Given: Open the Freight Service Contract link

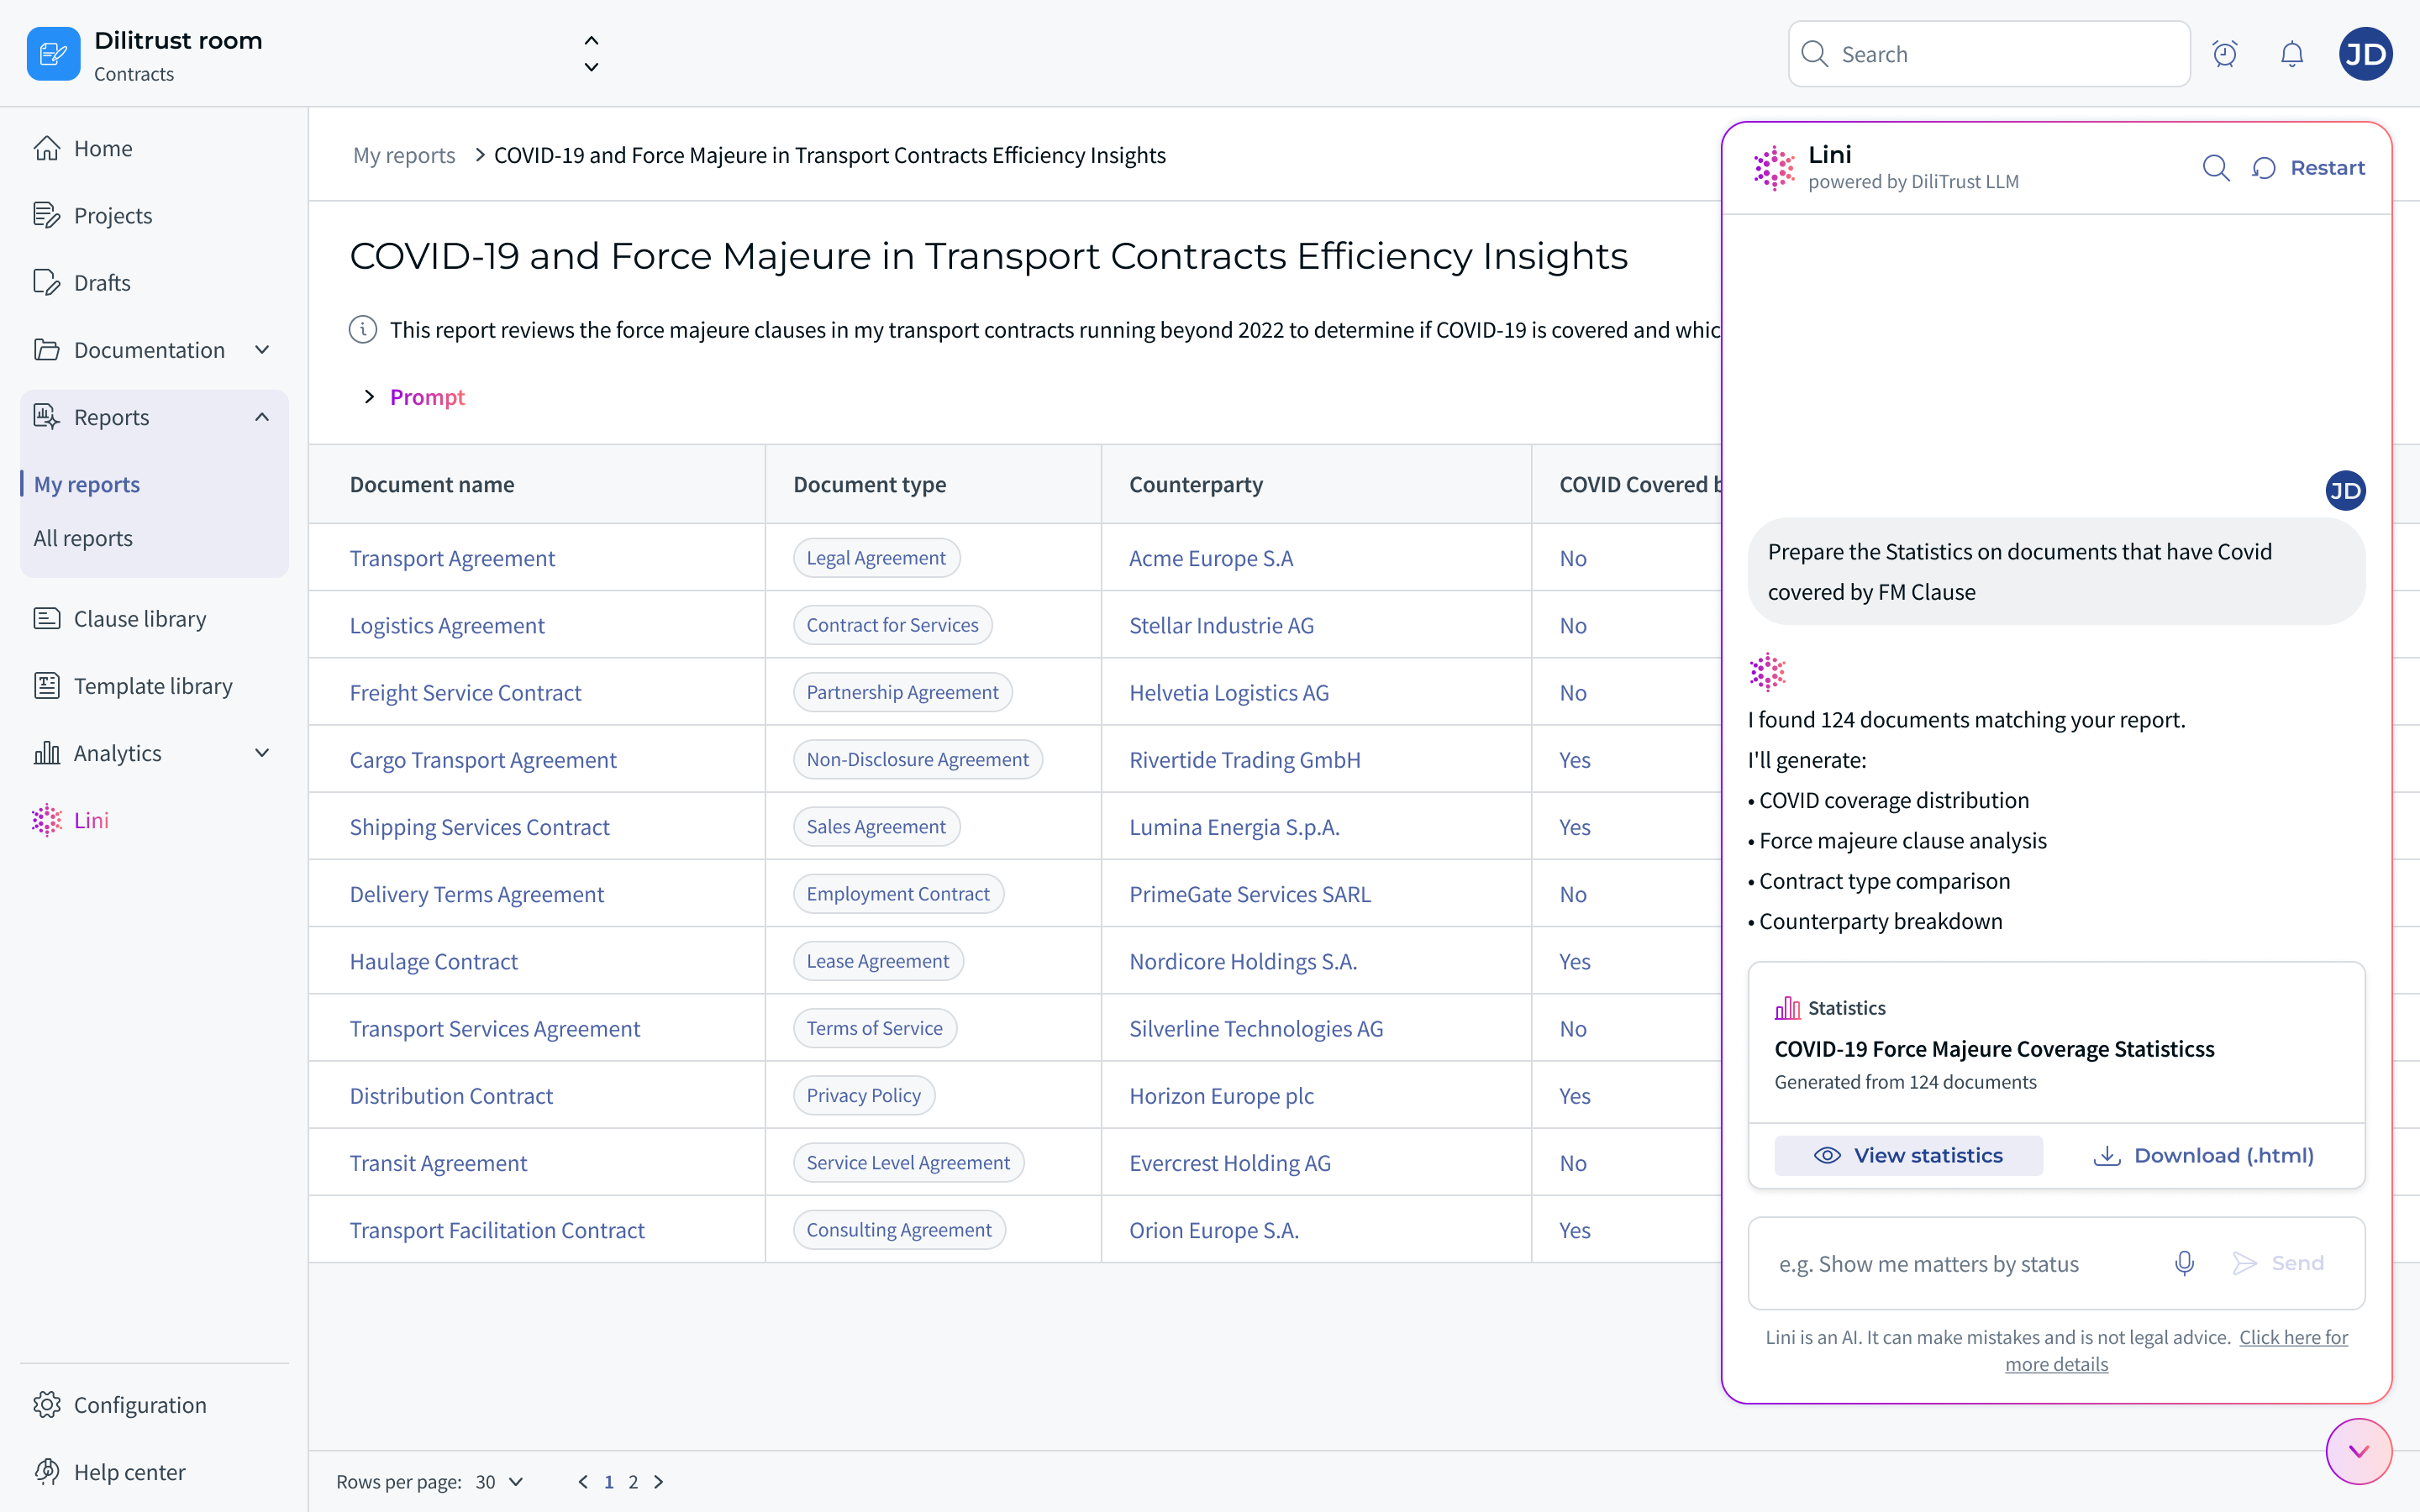Looking at the screenshot, I should (465, 692).
